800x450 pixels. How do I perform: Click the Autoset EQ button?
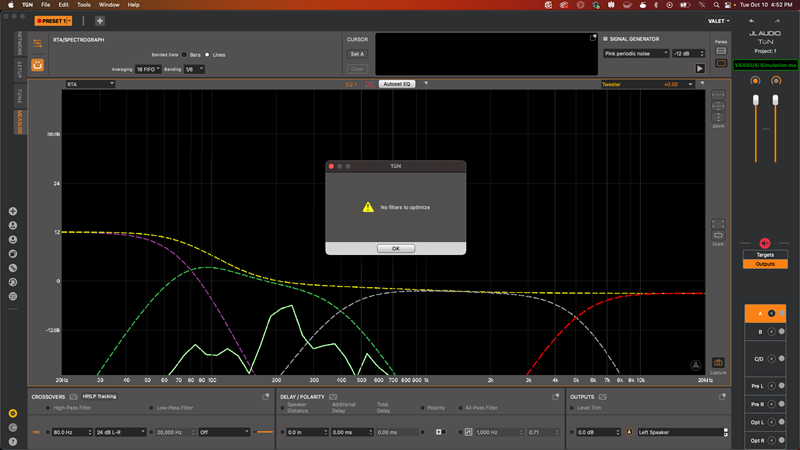coord(397,84)
